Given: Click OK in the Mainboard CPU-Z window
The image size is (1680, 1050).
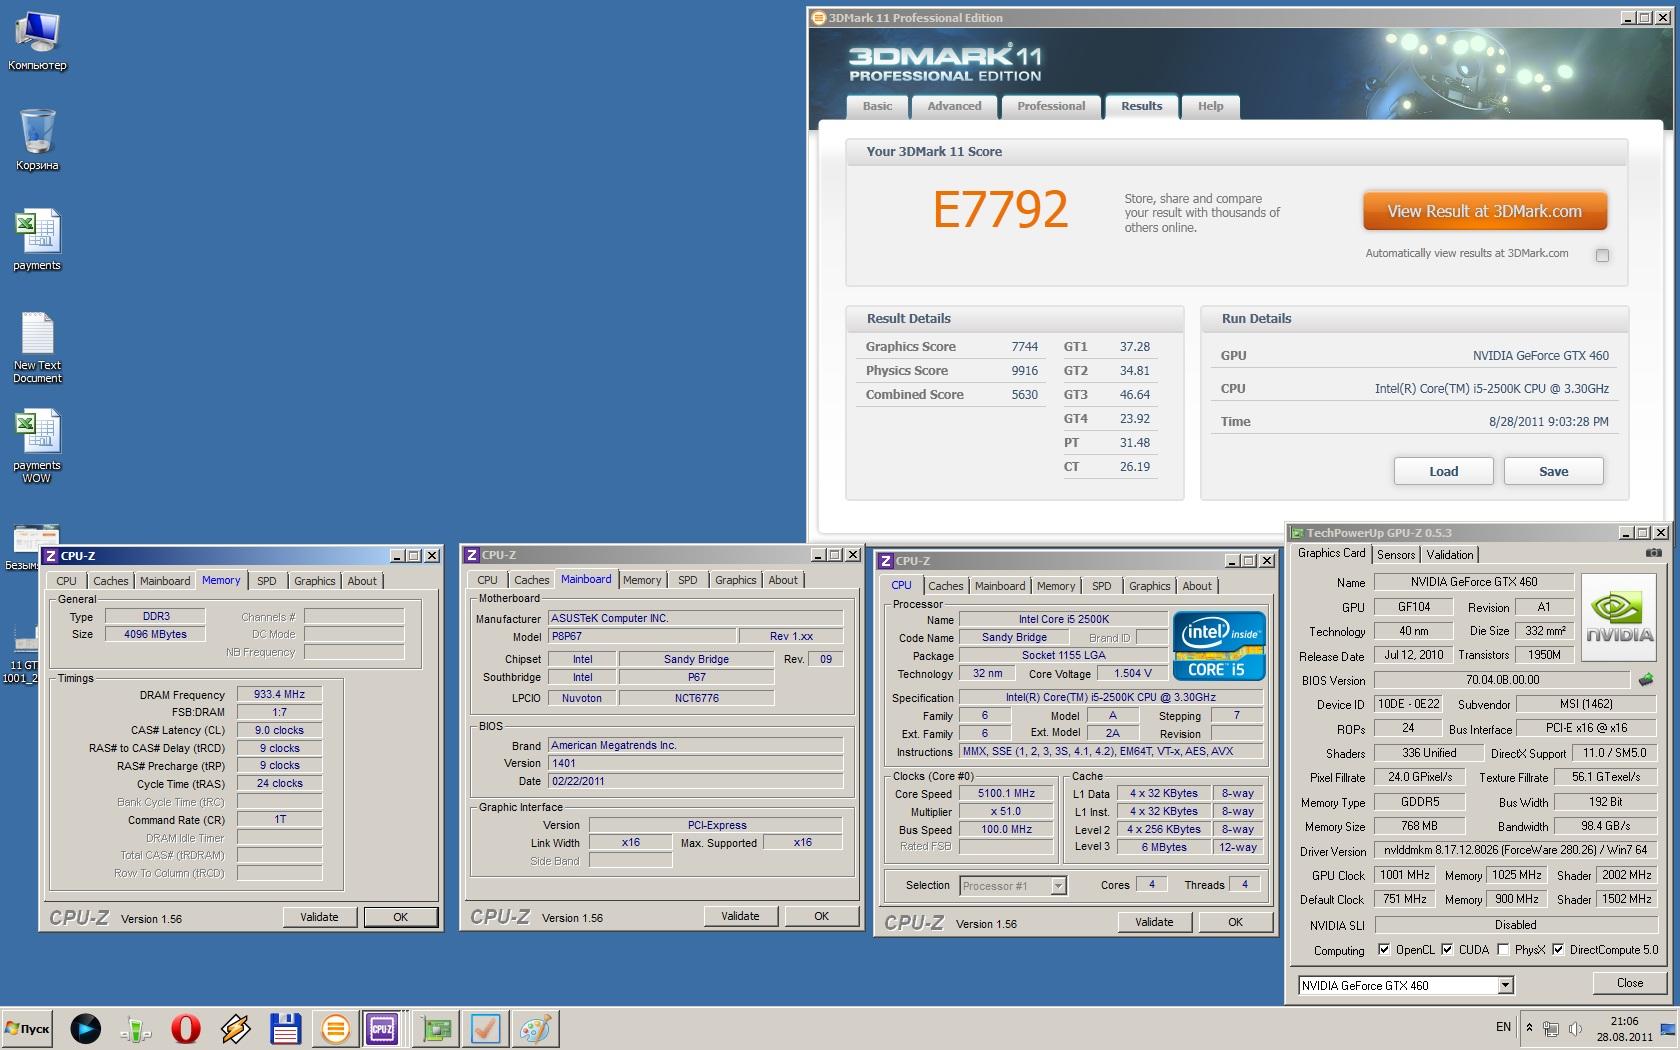Looking at the screenshot, I should (821, 916).
